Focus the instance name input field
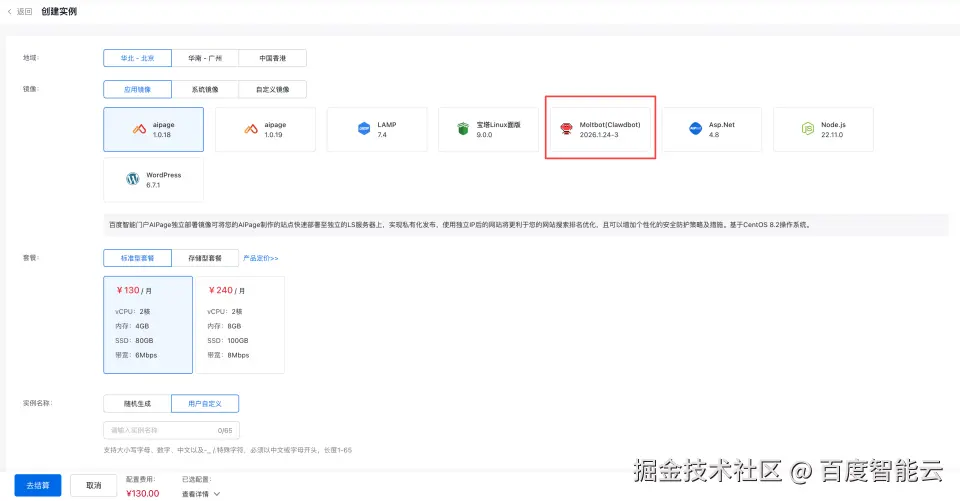Viewport: 960px width, 501px height. (171, 431)
